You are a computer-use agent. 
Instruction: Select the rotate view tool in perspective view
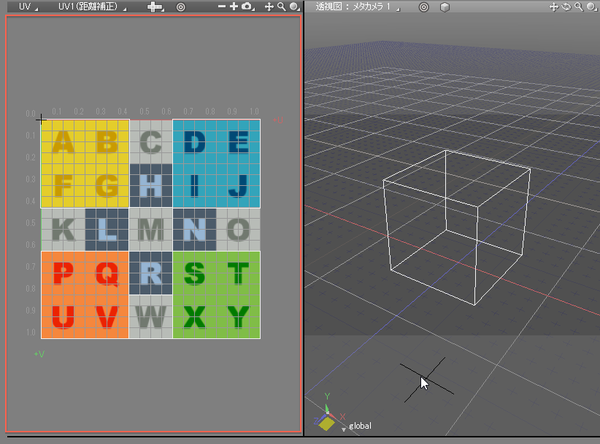pos(566,6)
